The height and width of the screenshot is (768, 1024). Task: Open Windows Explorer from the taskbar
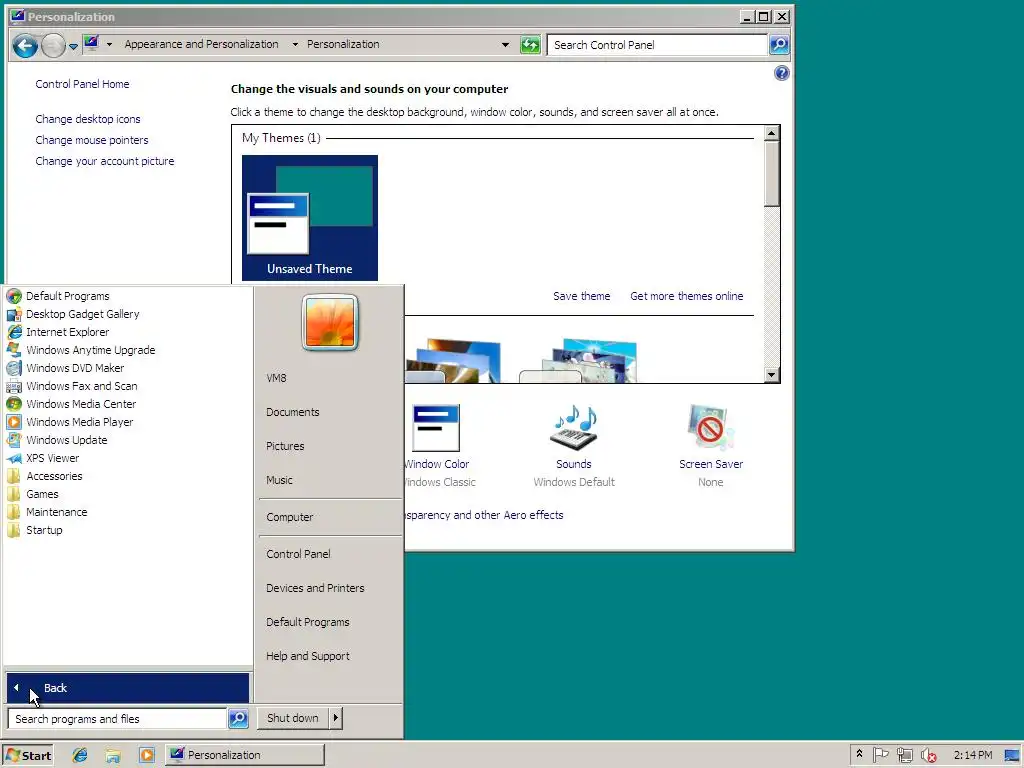point(113,756)
